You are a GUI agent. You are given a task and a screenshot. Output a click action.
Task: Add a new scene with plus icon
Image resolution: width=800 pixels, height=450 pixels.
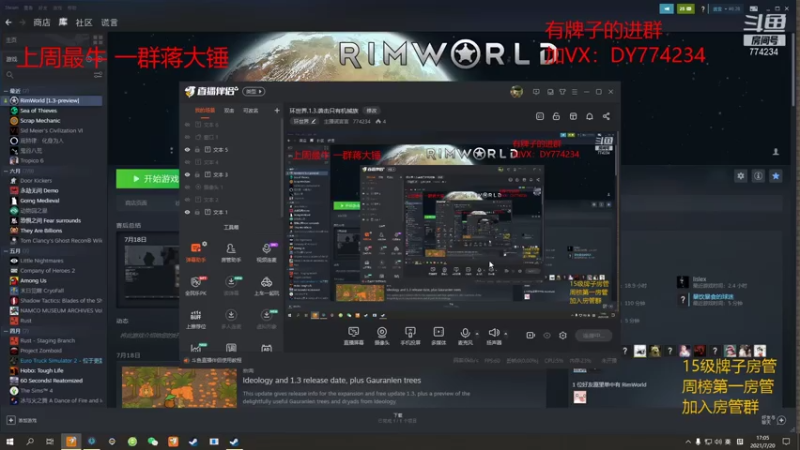tap(277, 110)
